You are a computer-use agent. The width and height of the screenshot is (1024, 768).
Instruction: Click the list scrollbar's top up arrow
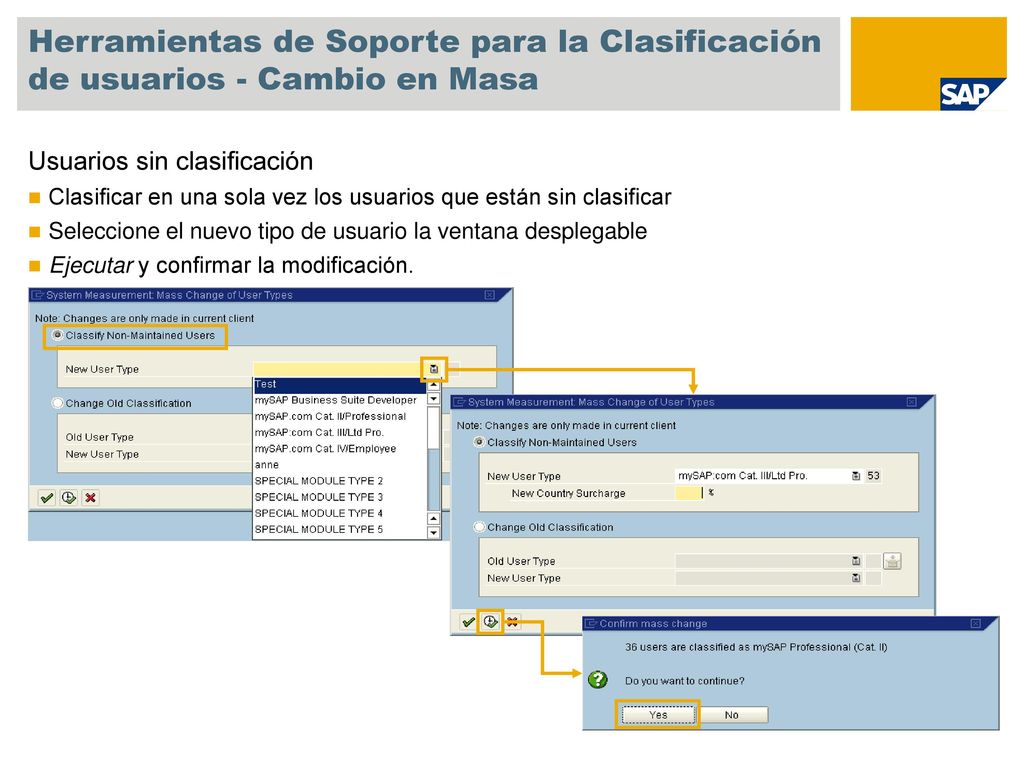point(434,385)
